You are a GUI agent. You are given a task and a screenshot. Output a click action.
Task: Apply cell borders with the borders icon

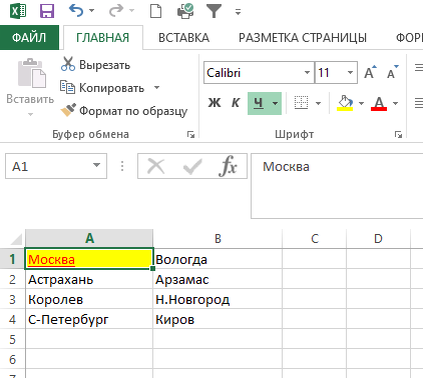(x=301, y=103)
